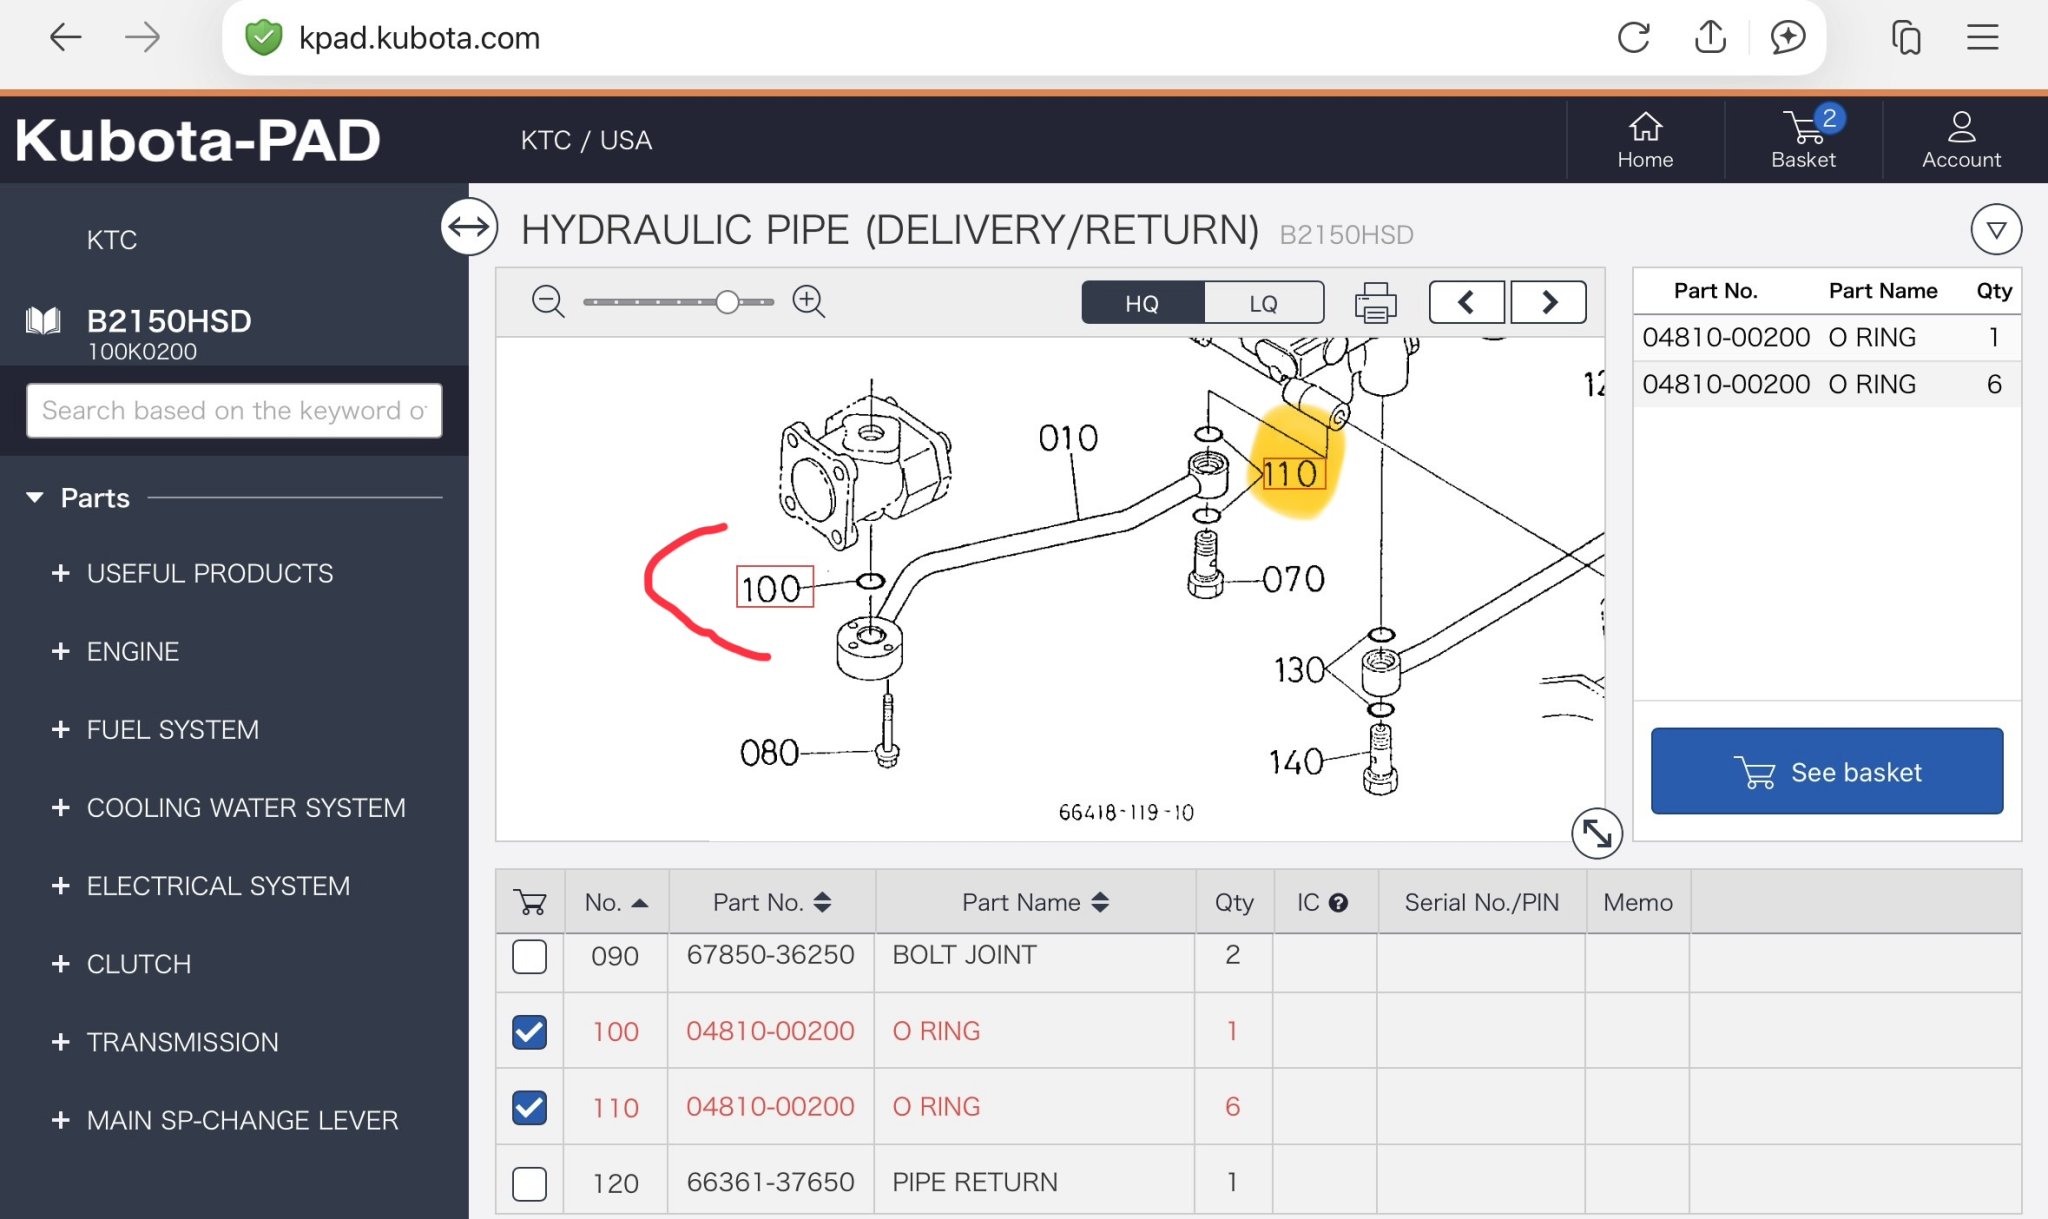Image resolution: width=2048 pixels, height=1219 pixels.
Task: Expand the ENGINE parts category
Action: click(x=133, y=652)
